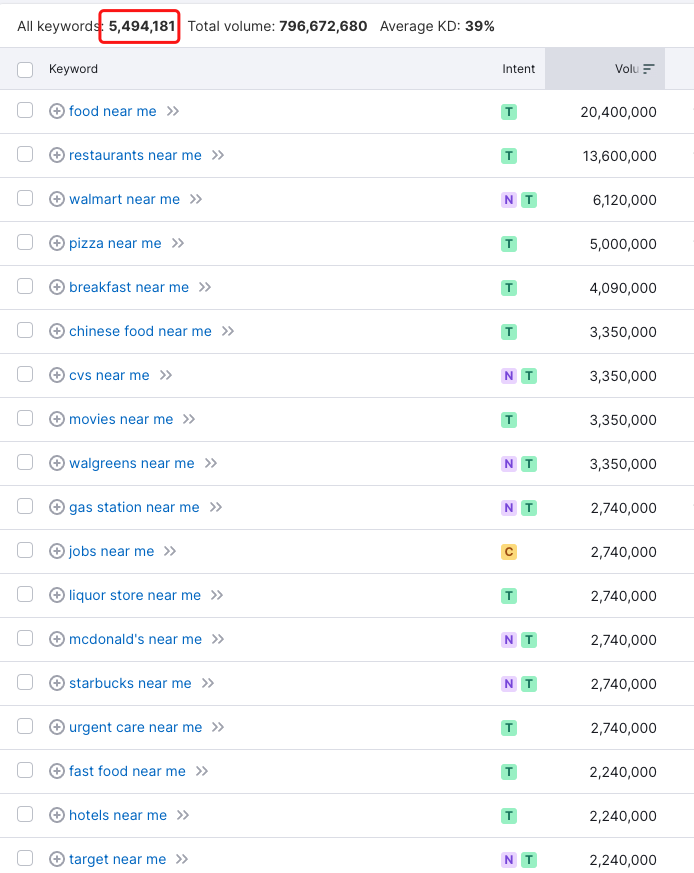
Task: Click the T intent badge for 'hotels near me'
Action: 509,816
